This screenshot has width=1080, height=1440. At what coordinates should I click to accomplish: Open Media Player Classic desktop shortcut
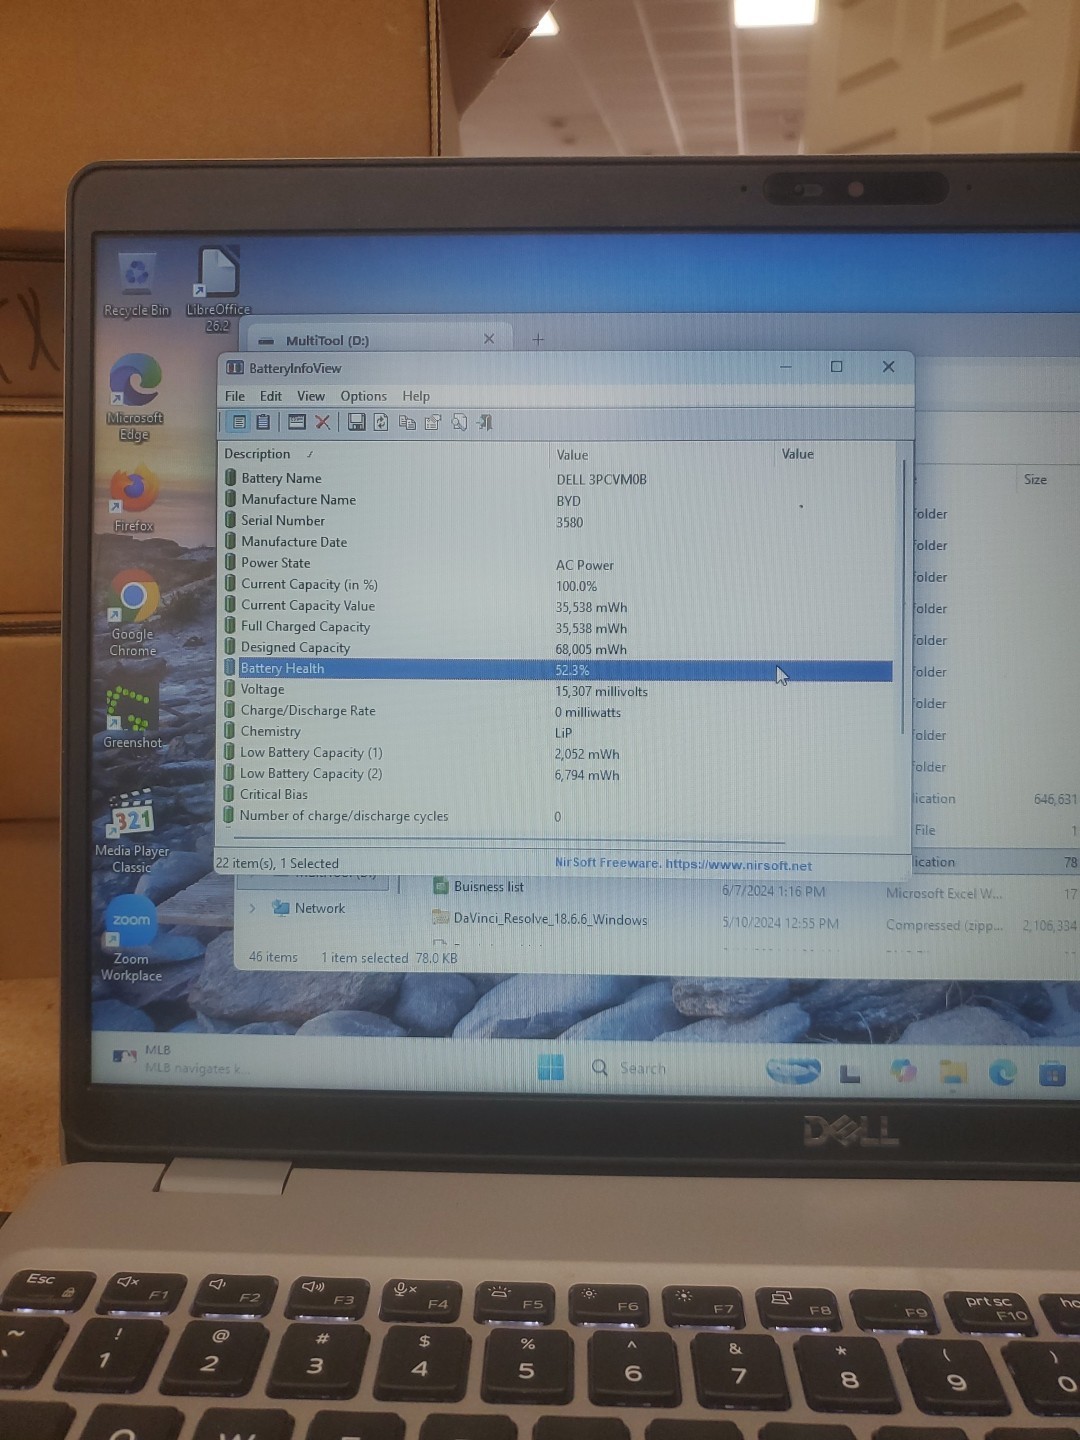tap(132, 832)
